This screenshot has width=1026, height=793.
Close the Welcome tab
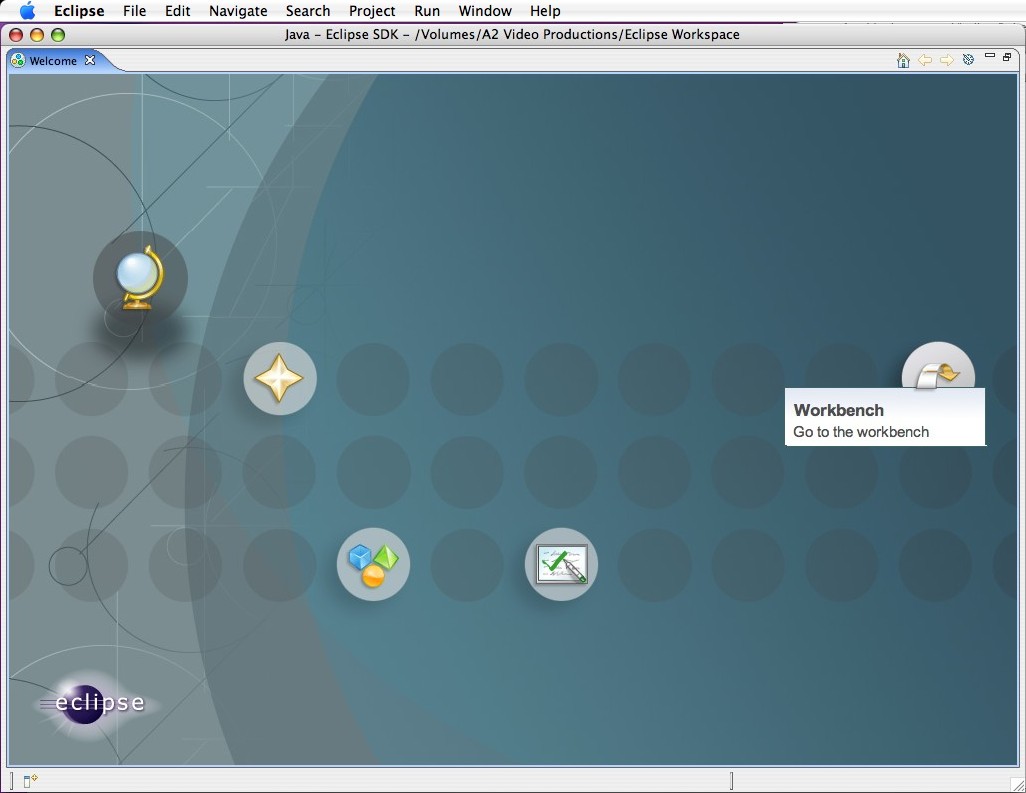coord(90,60)
